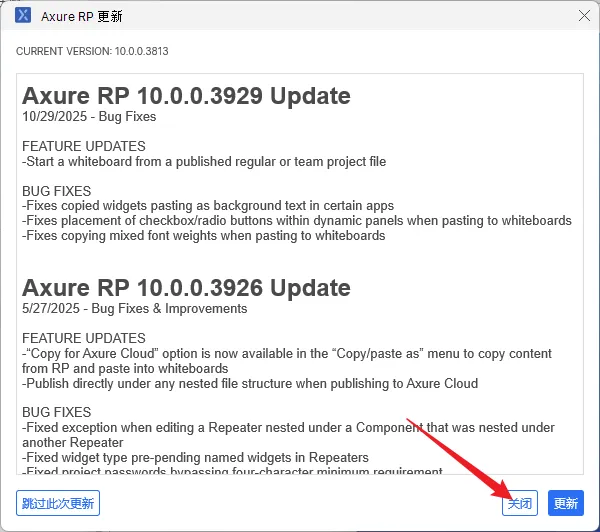Click Fixed widget type pre-pending line
Viewport: 600px width, 532px height.
pyautogui.click(x=195, y=457)
